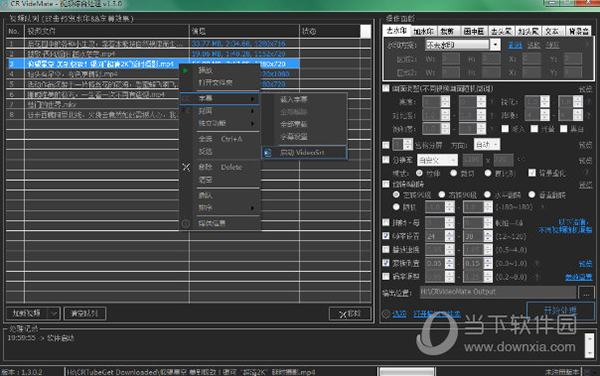Image resolution: width=600 pixels, height=376 pixels.
Task: Select the crop mode radio button
Action: [454, 173]
